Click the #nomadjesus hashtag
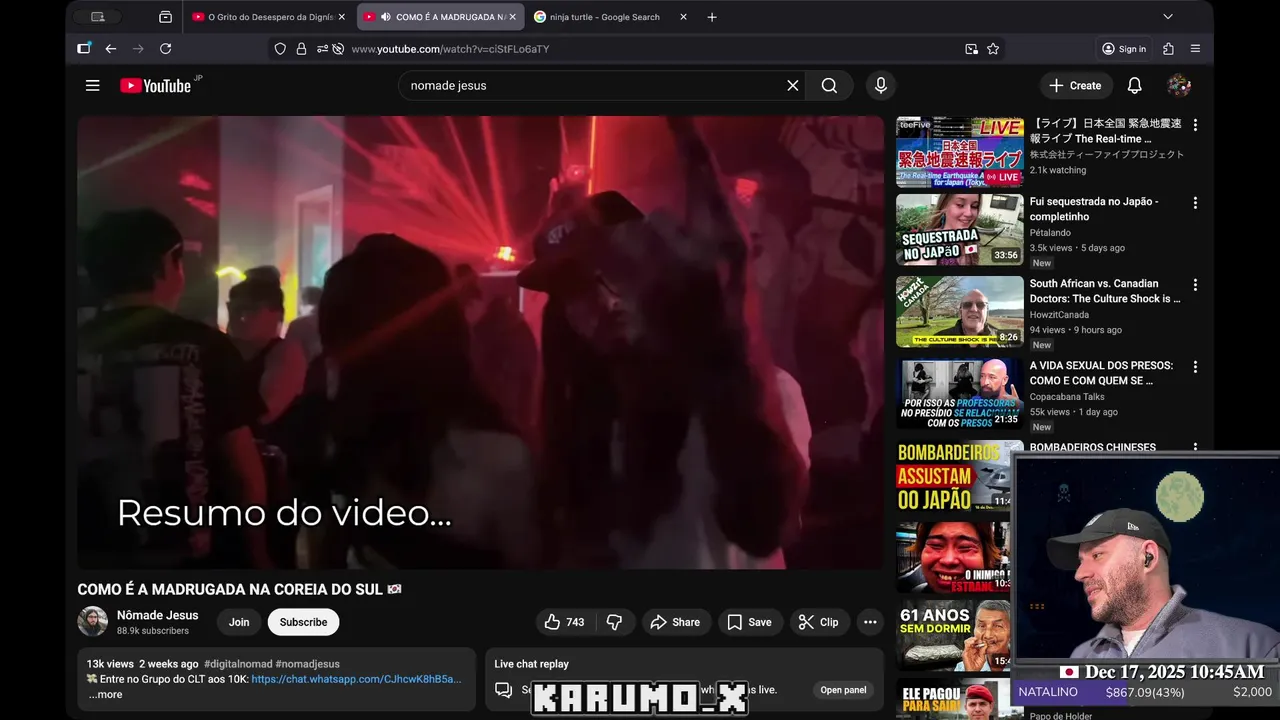1280x720 pixels. [x=308, y=664]
